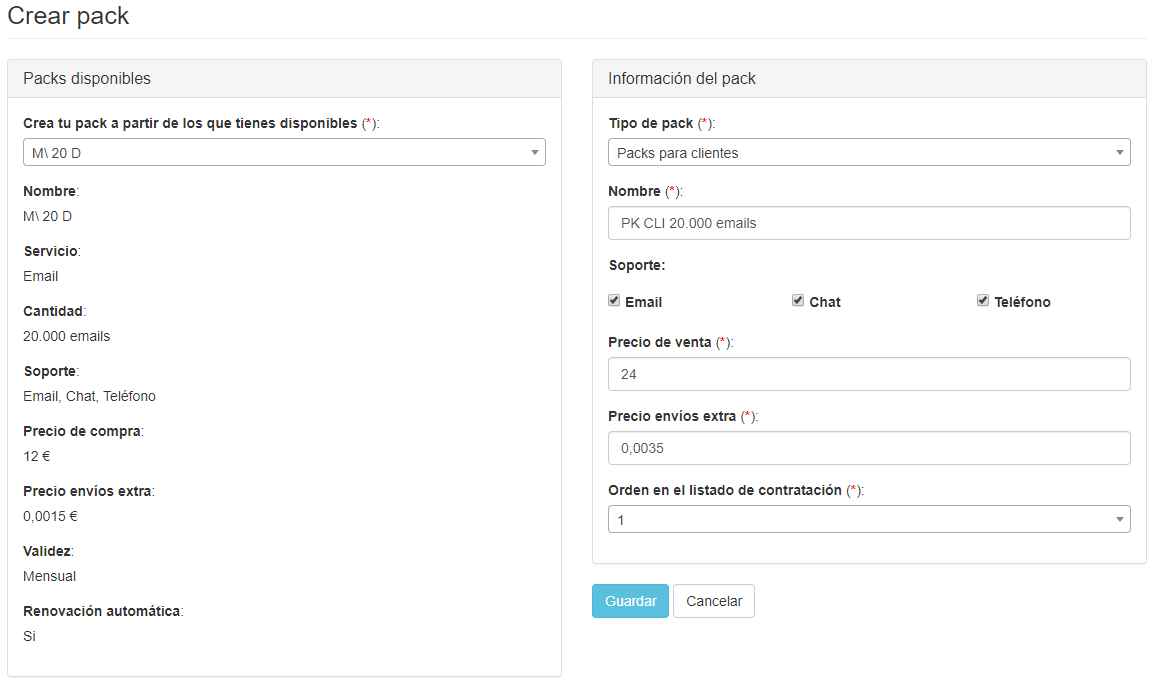Screen dimensions: 1154x683
Task: Click the Información del pack panel header
Action: 682,78
